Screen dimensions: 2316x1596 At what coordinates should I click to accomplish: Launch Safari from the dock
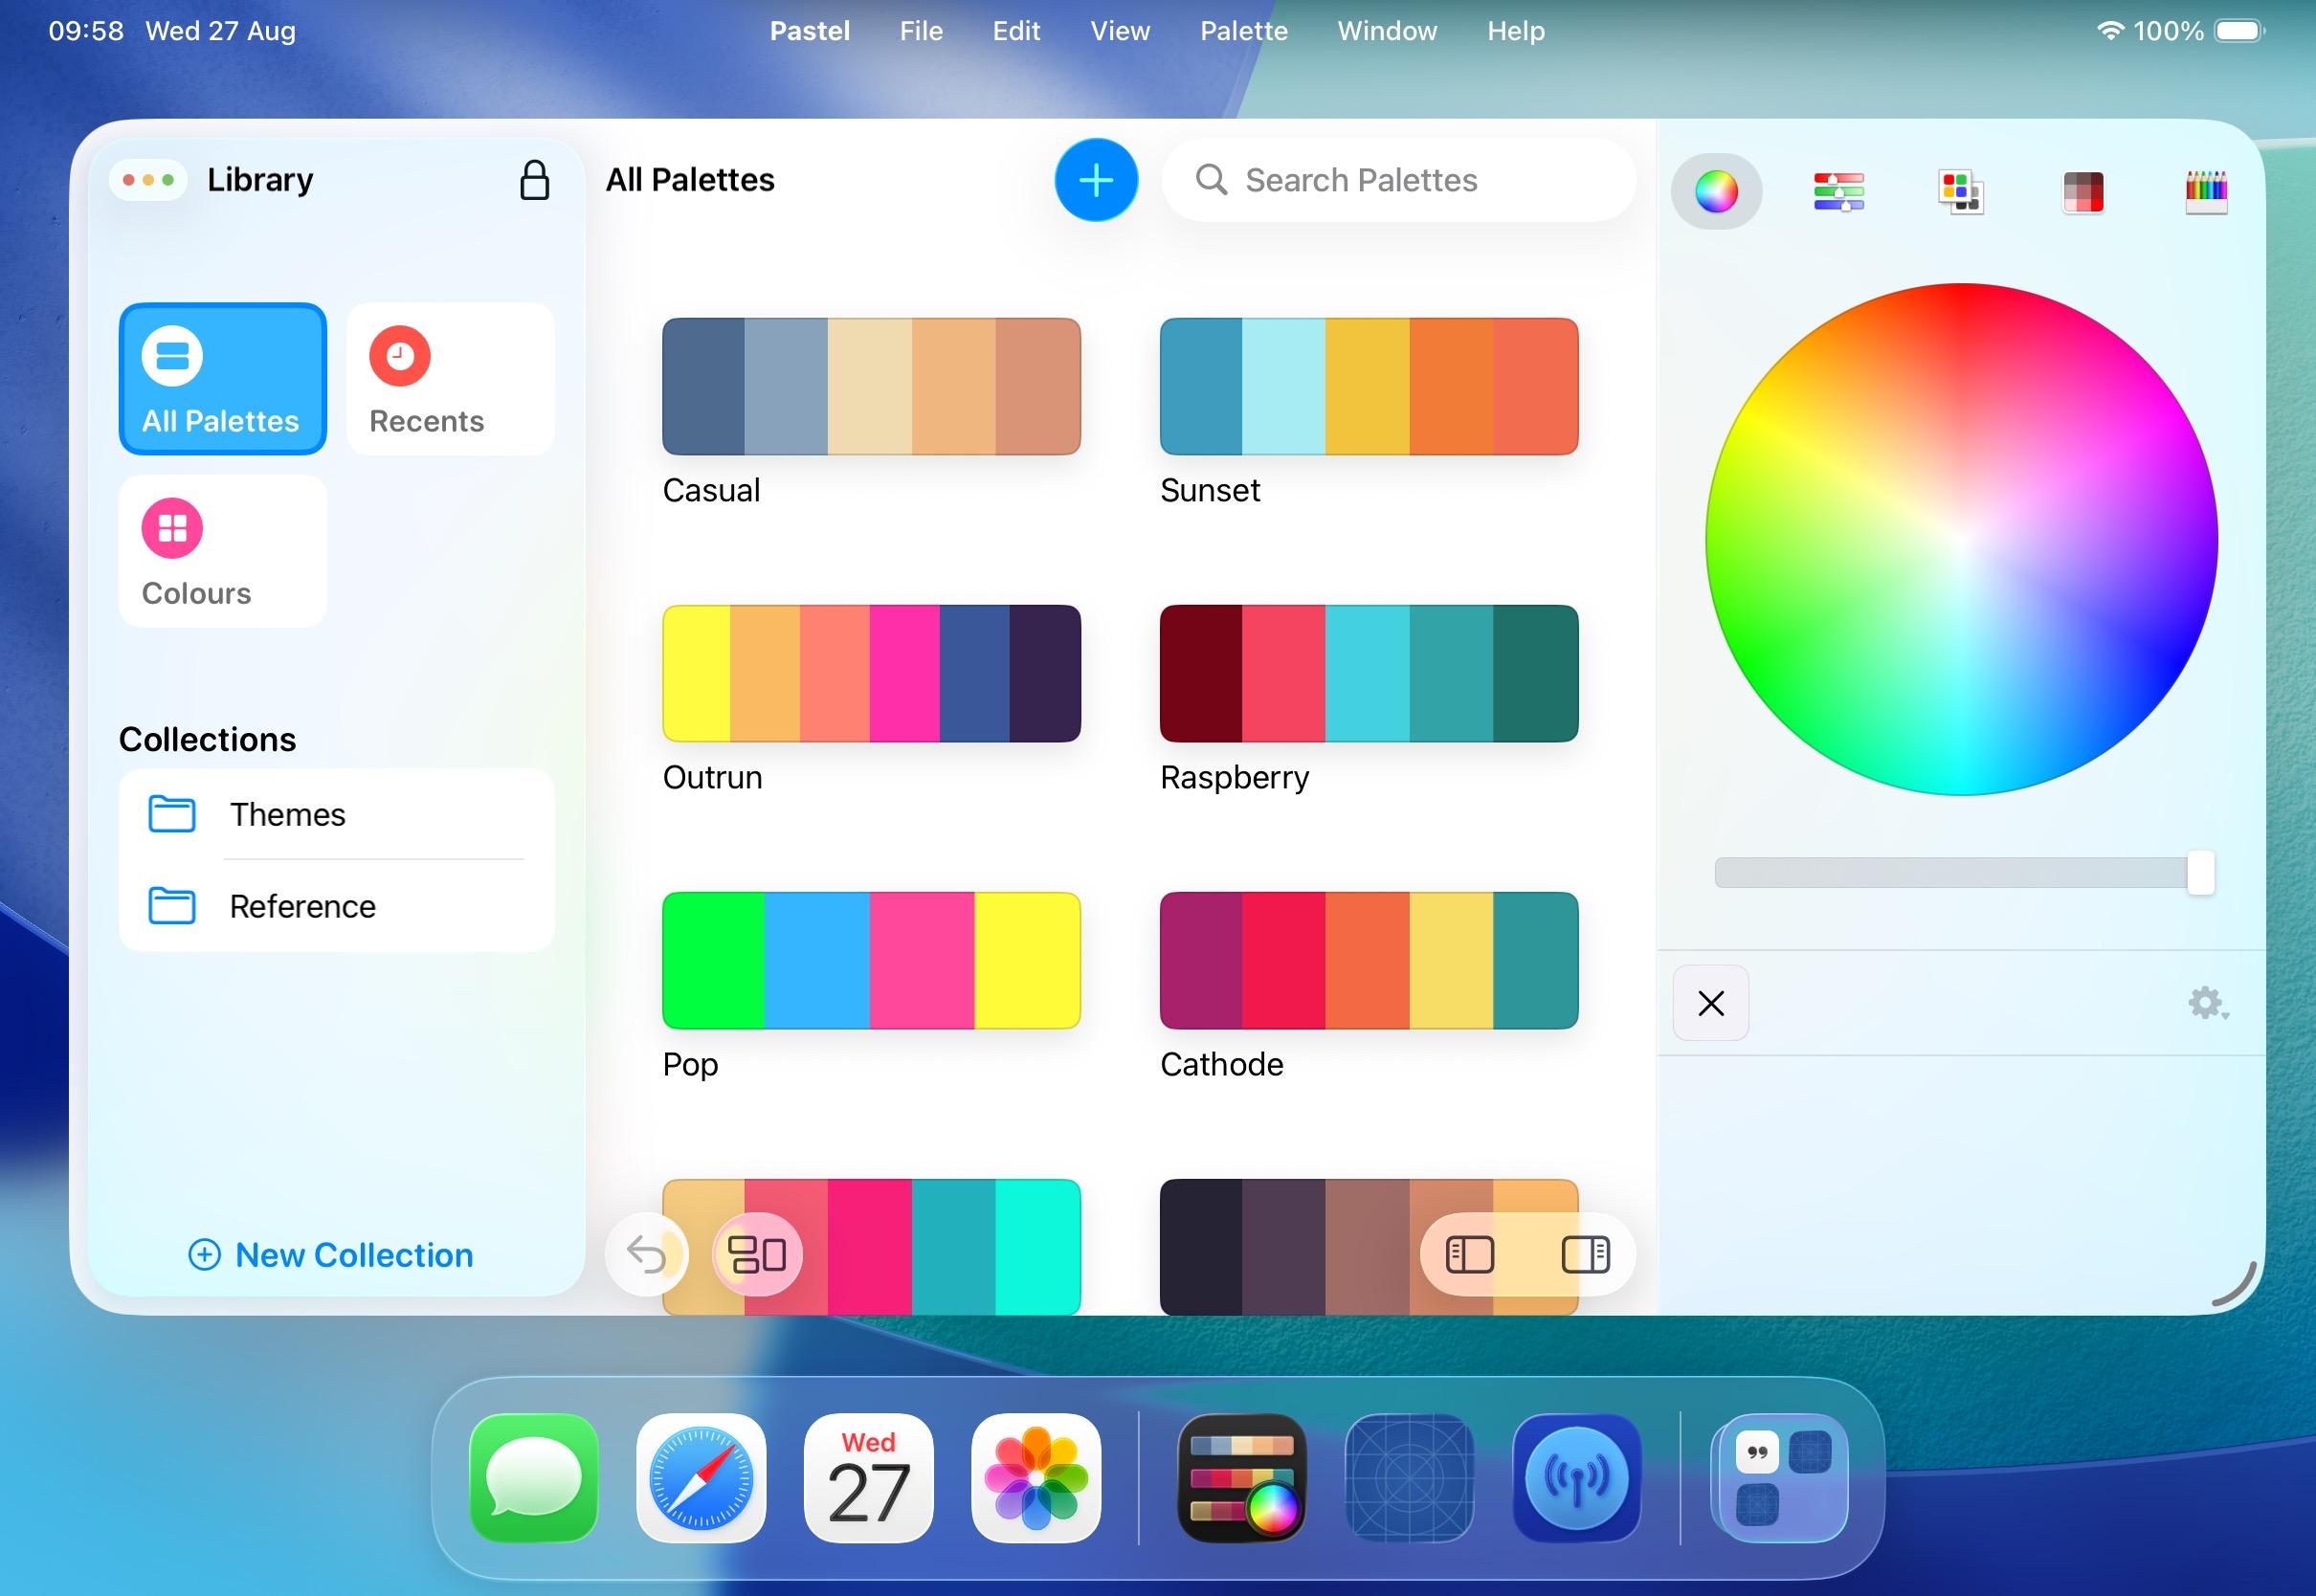click(701, 1478)
